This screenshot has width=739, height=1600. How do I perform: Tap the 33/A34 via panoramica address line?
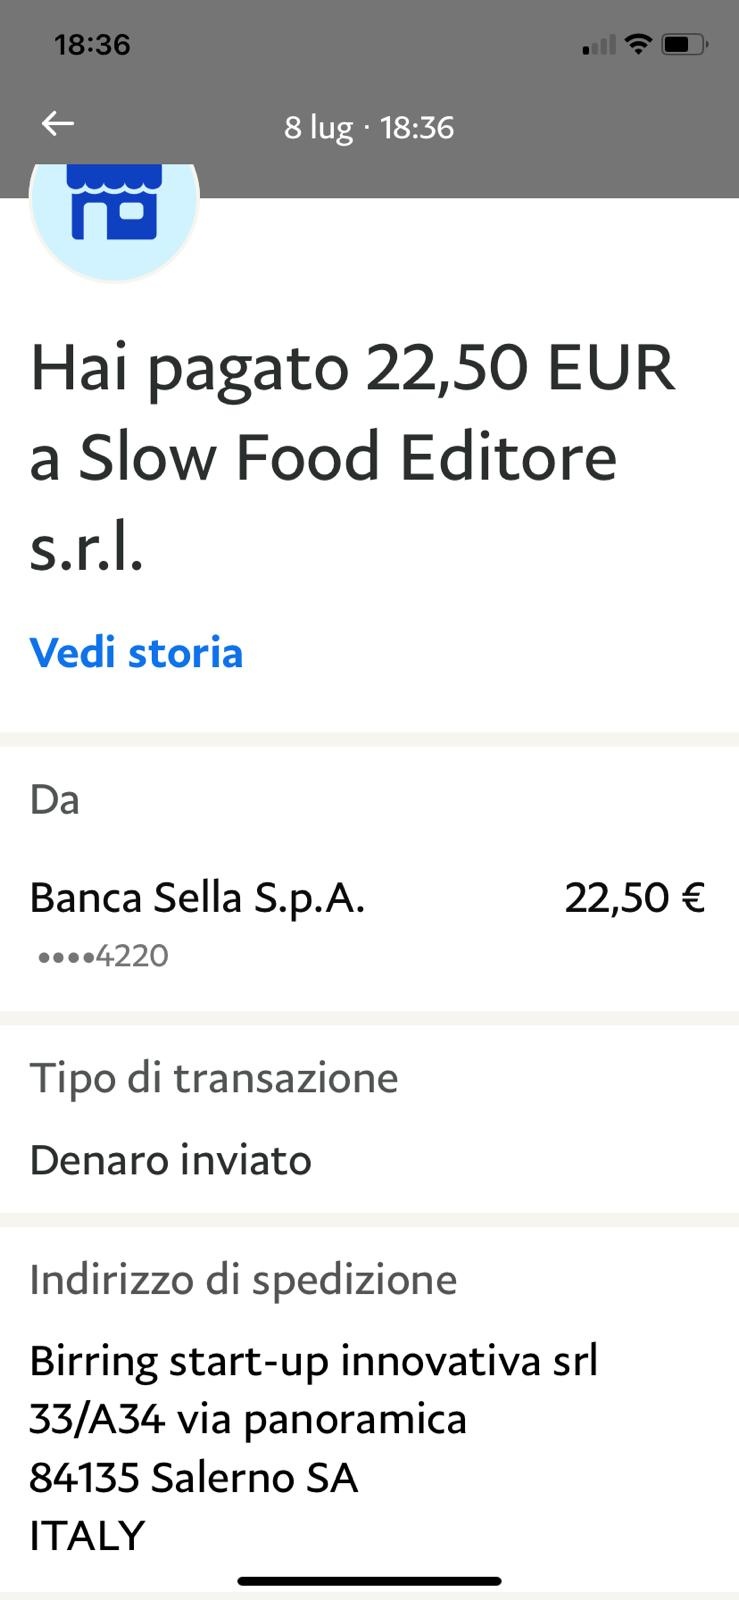tap(248, 1420)
